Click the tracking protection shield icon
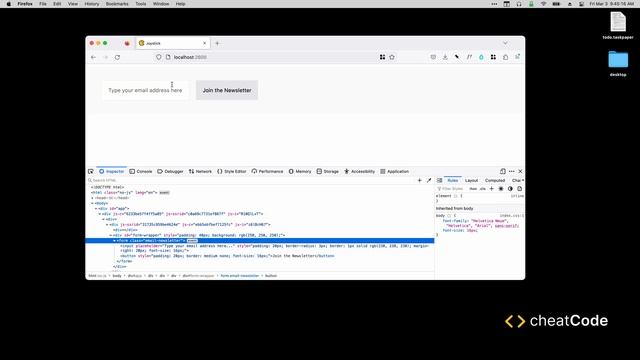Image resolution: width=640 pixels, height=360 pixels. [159, 57]
